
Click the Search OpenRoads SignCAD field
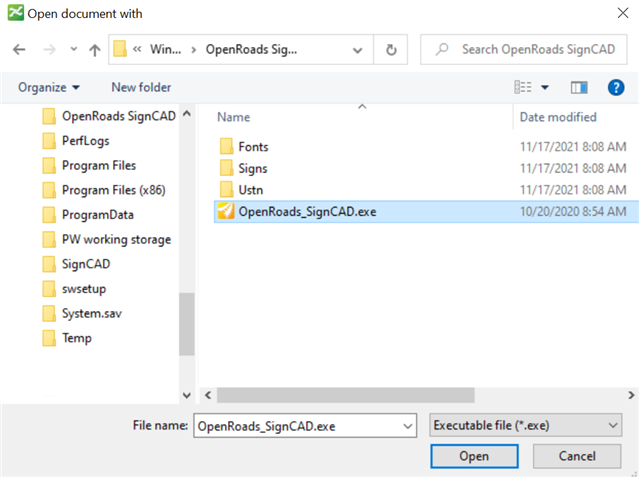[x=524, y=49]
